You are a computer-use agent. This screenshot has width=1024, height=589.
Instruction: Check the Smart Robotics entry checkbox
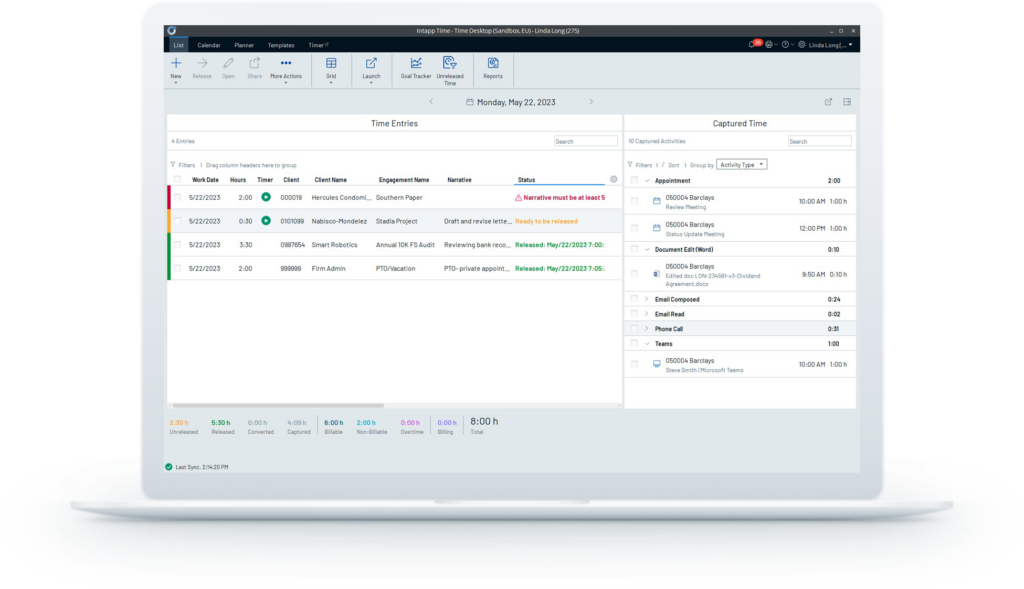coord(177,245)
